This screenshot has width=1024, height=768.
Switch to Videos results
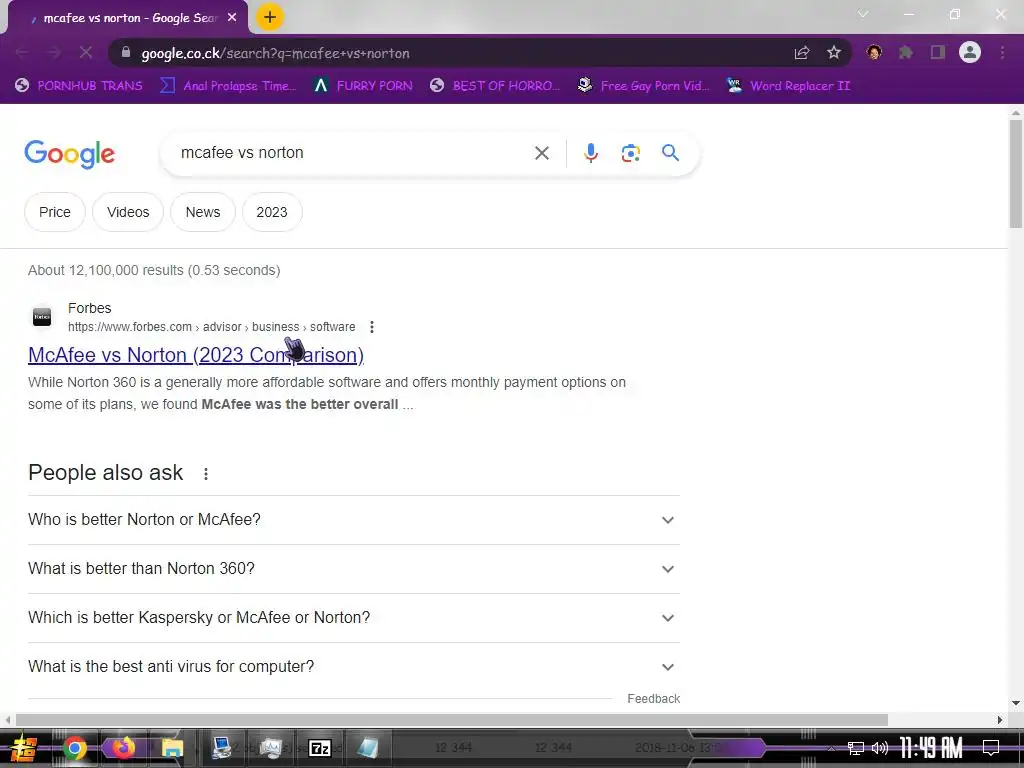(x=128, y=212)
